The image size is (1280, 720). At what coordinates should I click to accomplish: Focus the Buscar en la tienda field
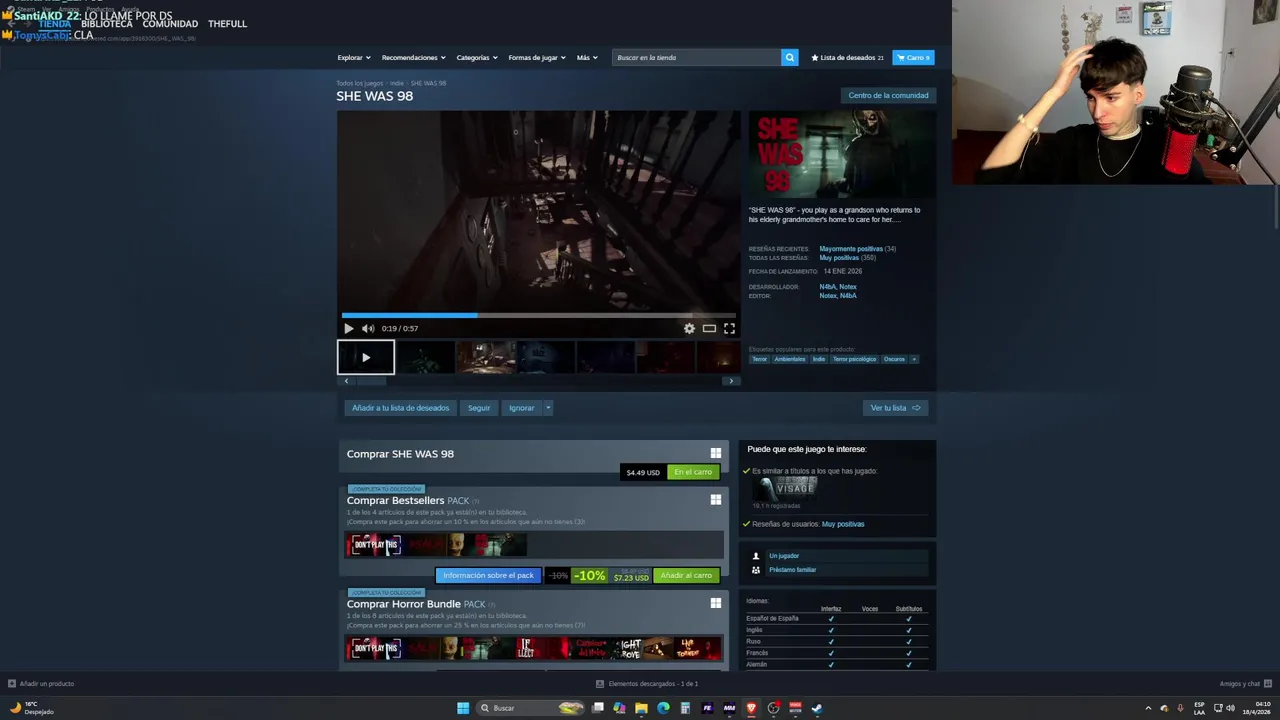(x=697, y=57)
